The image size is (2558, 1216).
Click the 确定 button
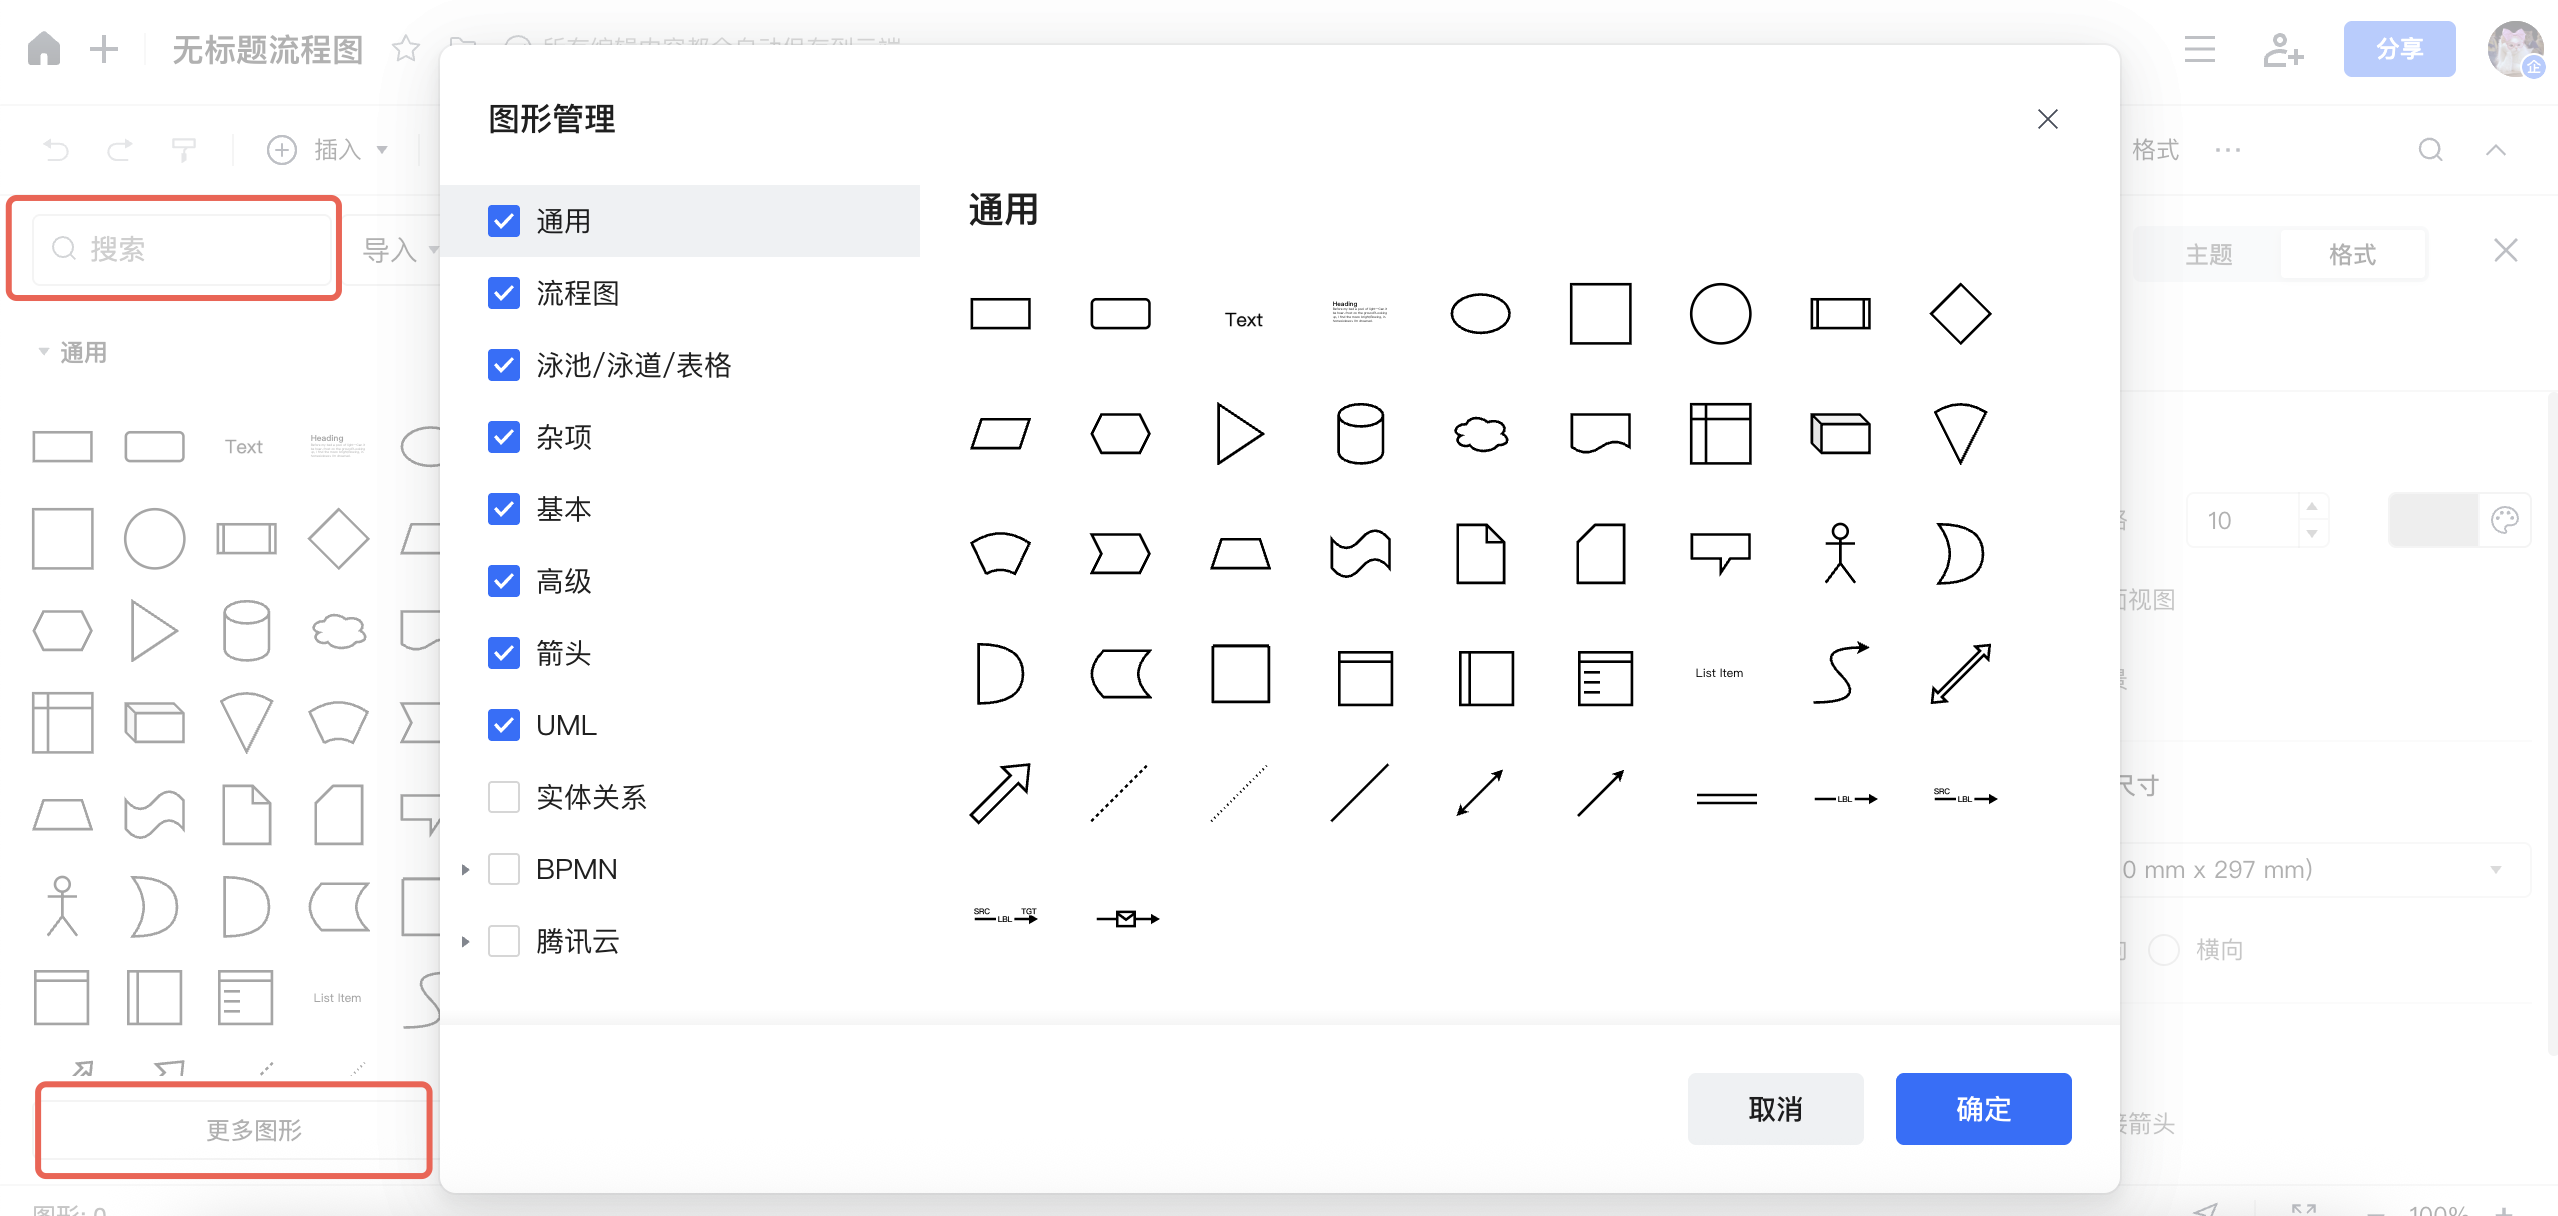tap(1983, 1109)
